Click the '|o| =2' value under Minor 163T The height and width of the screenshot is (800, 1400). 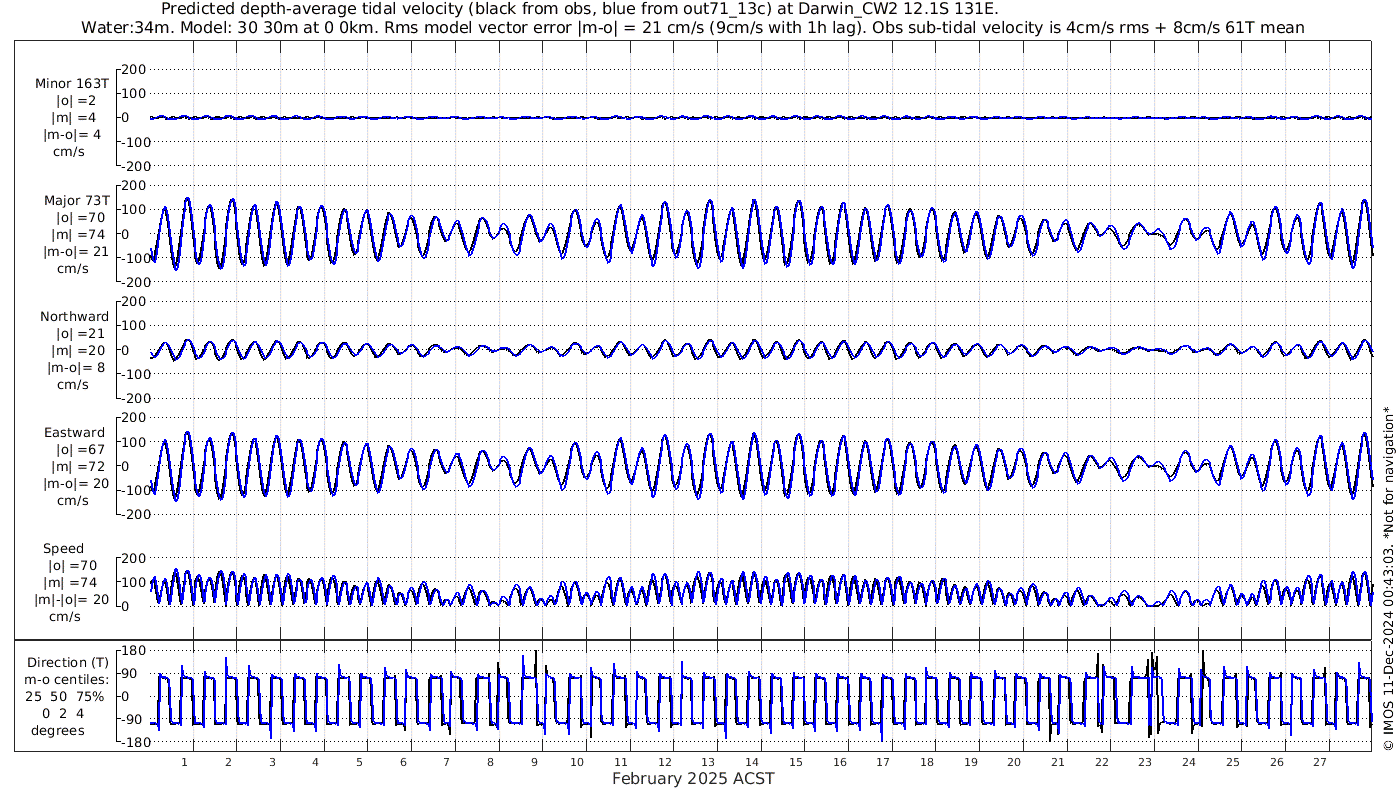pyautogui.click(x=76, y=101)
